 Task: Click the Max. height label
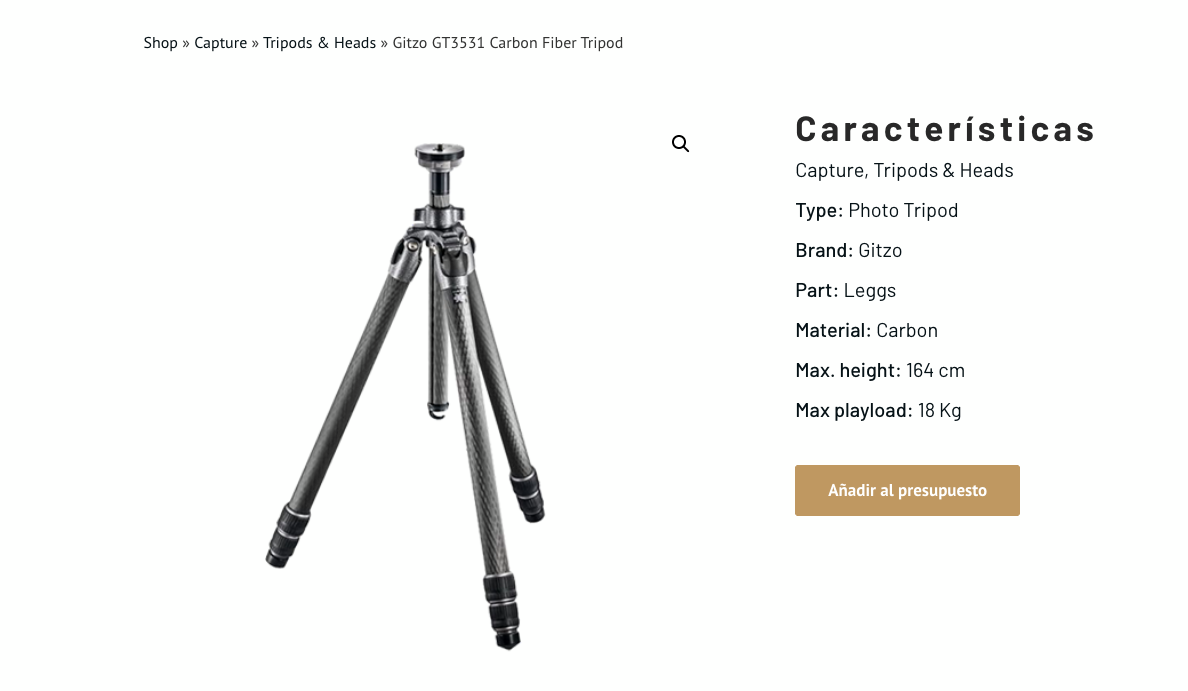[x=847, y=371]
